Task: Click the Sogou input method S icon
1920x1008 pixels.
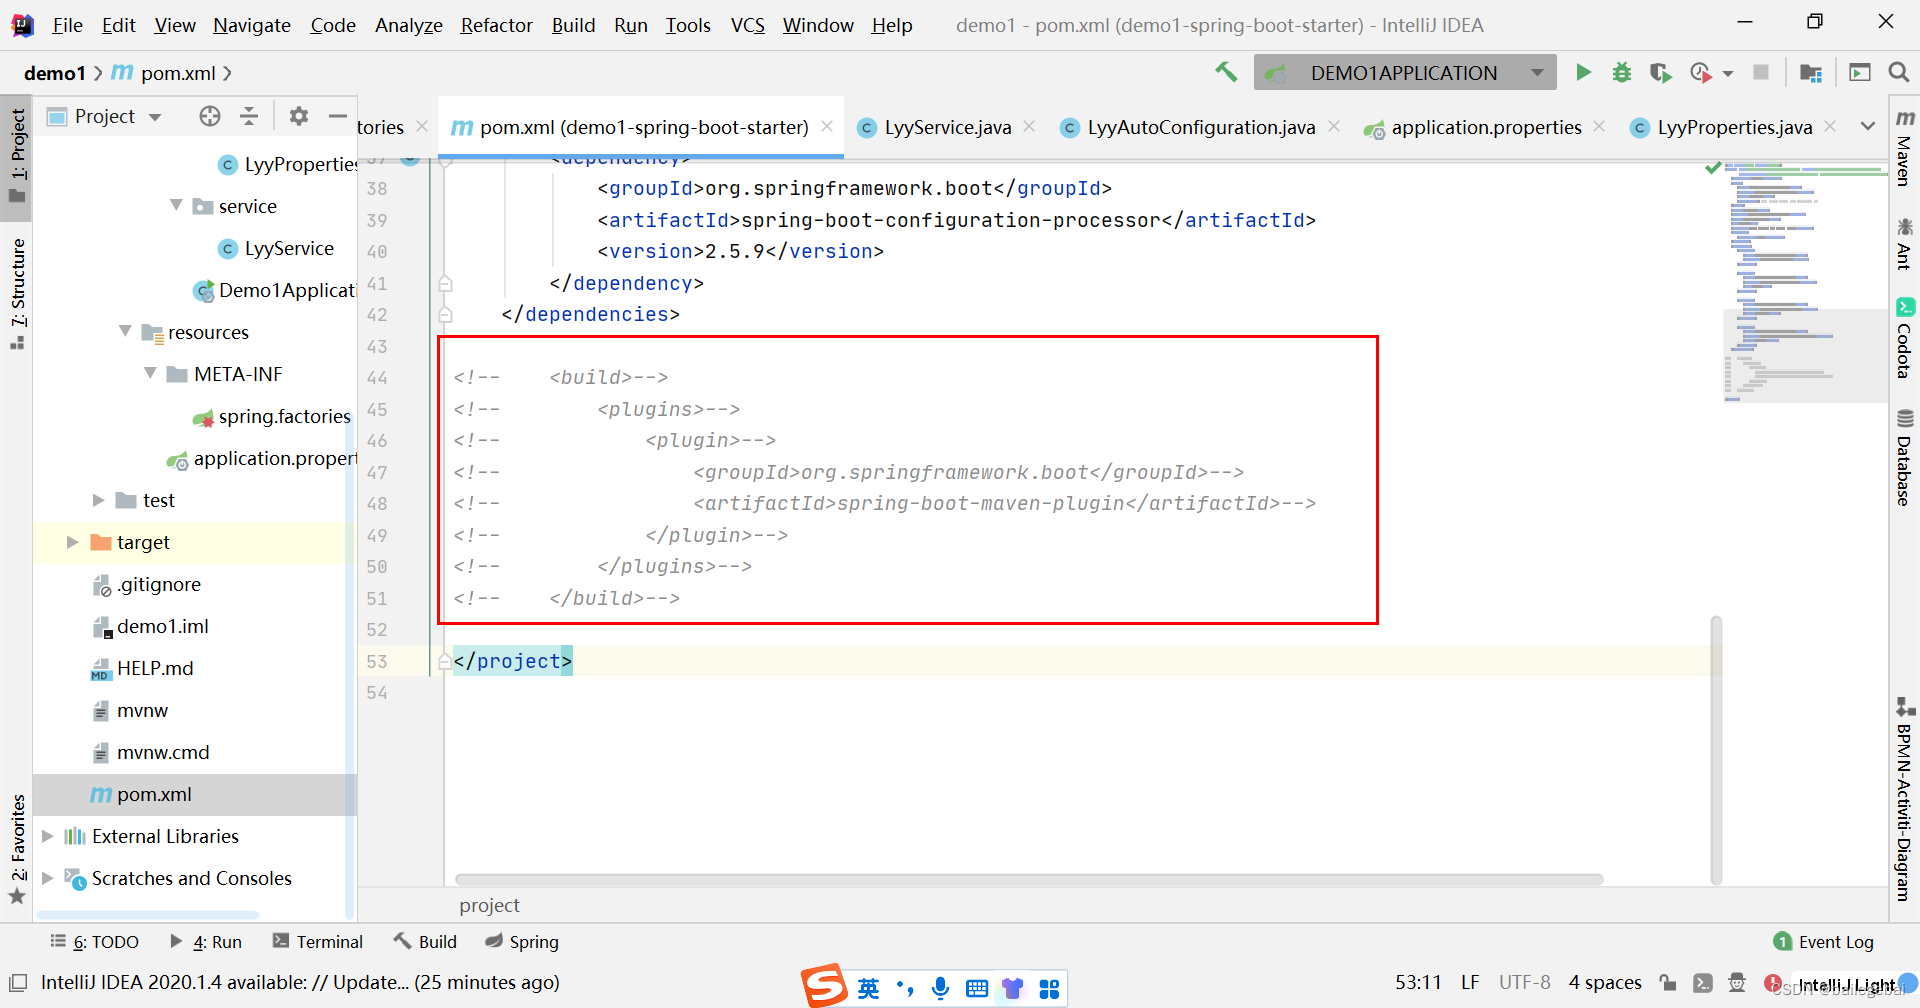Action: click(825, 986)
